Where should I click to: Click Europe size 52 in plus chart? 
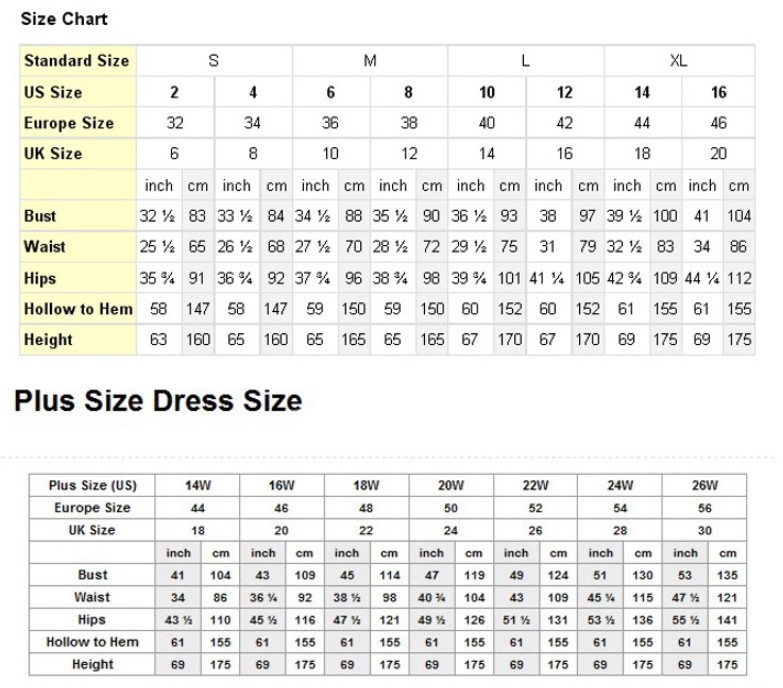[x=535, y=508]
